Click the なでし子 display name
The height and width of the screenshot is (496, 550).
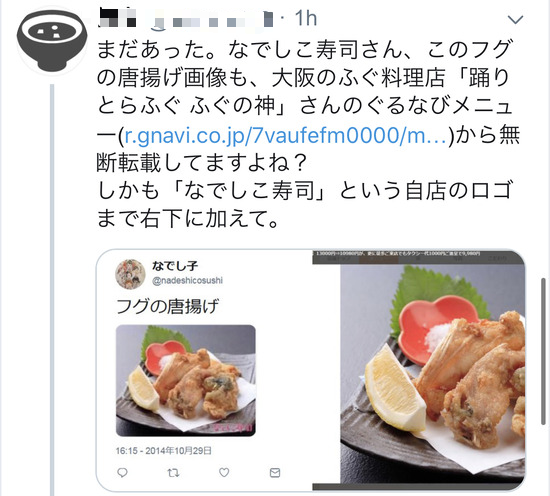[x=175, y=266]
